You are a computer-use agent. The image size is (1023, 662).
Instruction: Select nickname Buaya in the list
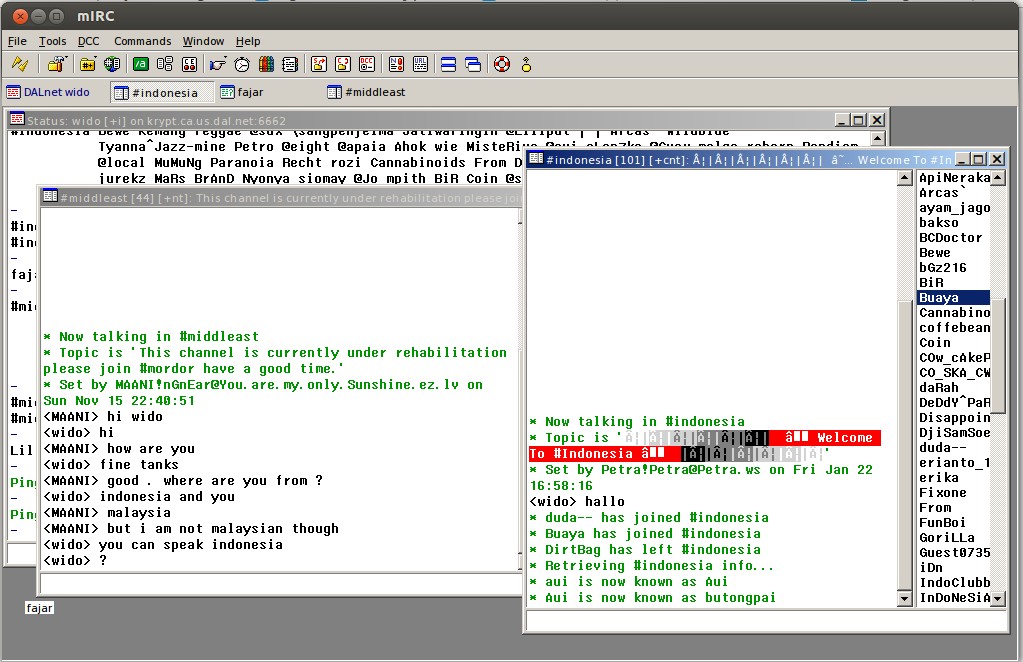[954, 297]
